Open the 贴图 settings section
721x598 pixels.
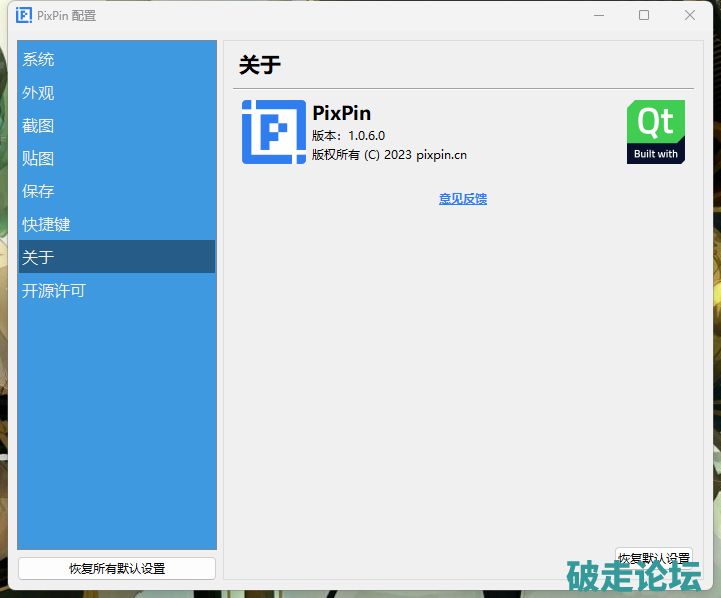117,159
